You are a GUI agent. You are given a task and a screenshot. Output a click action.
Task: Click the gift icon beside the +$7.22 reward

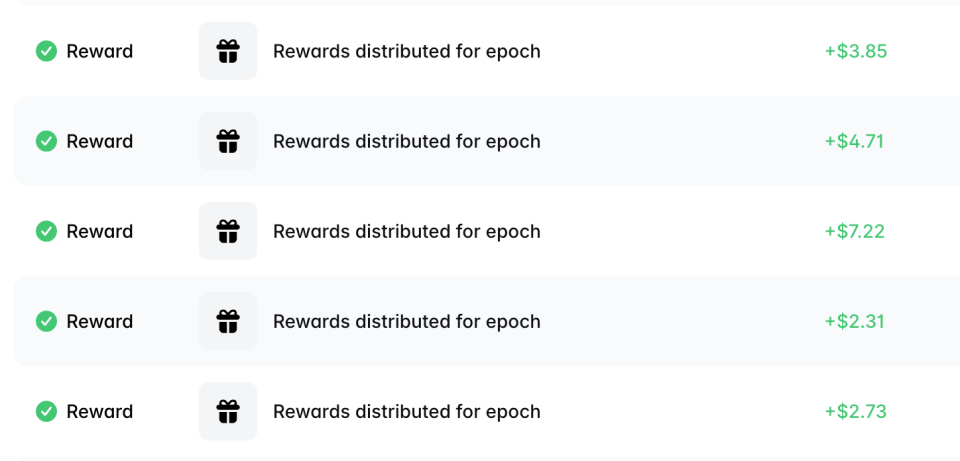click(228, 231)
